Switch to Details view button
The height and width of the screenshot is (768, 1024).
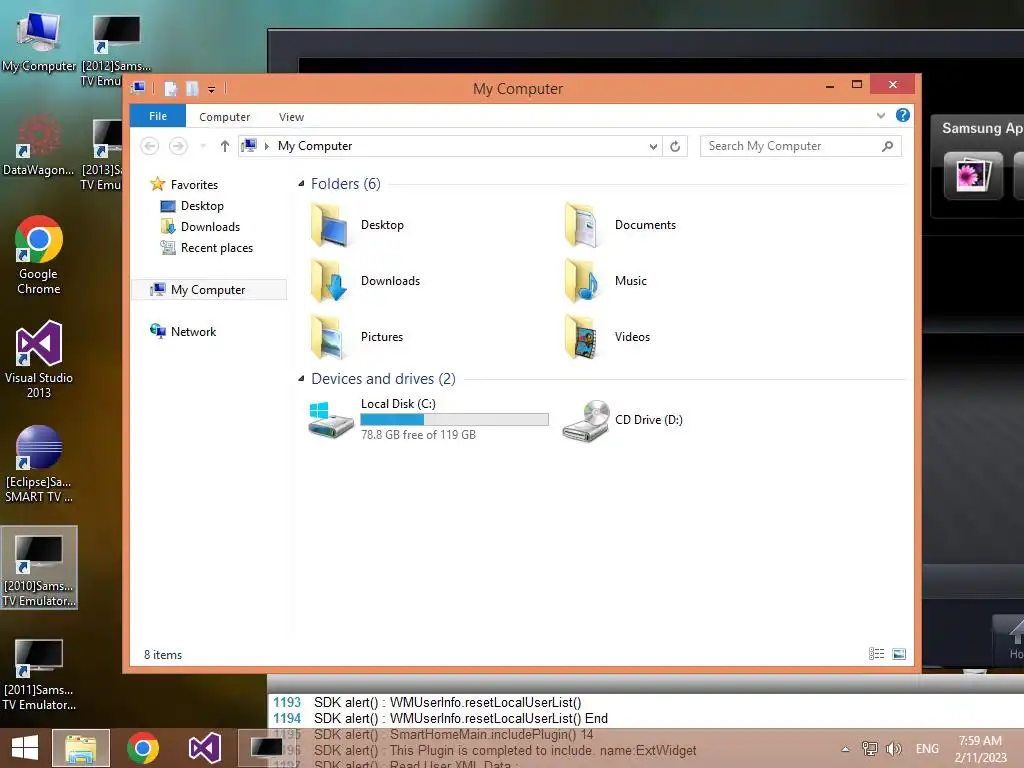[876, 654]
